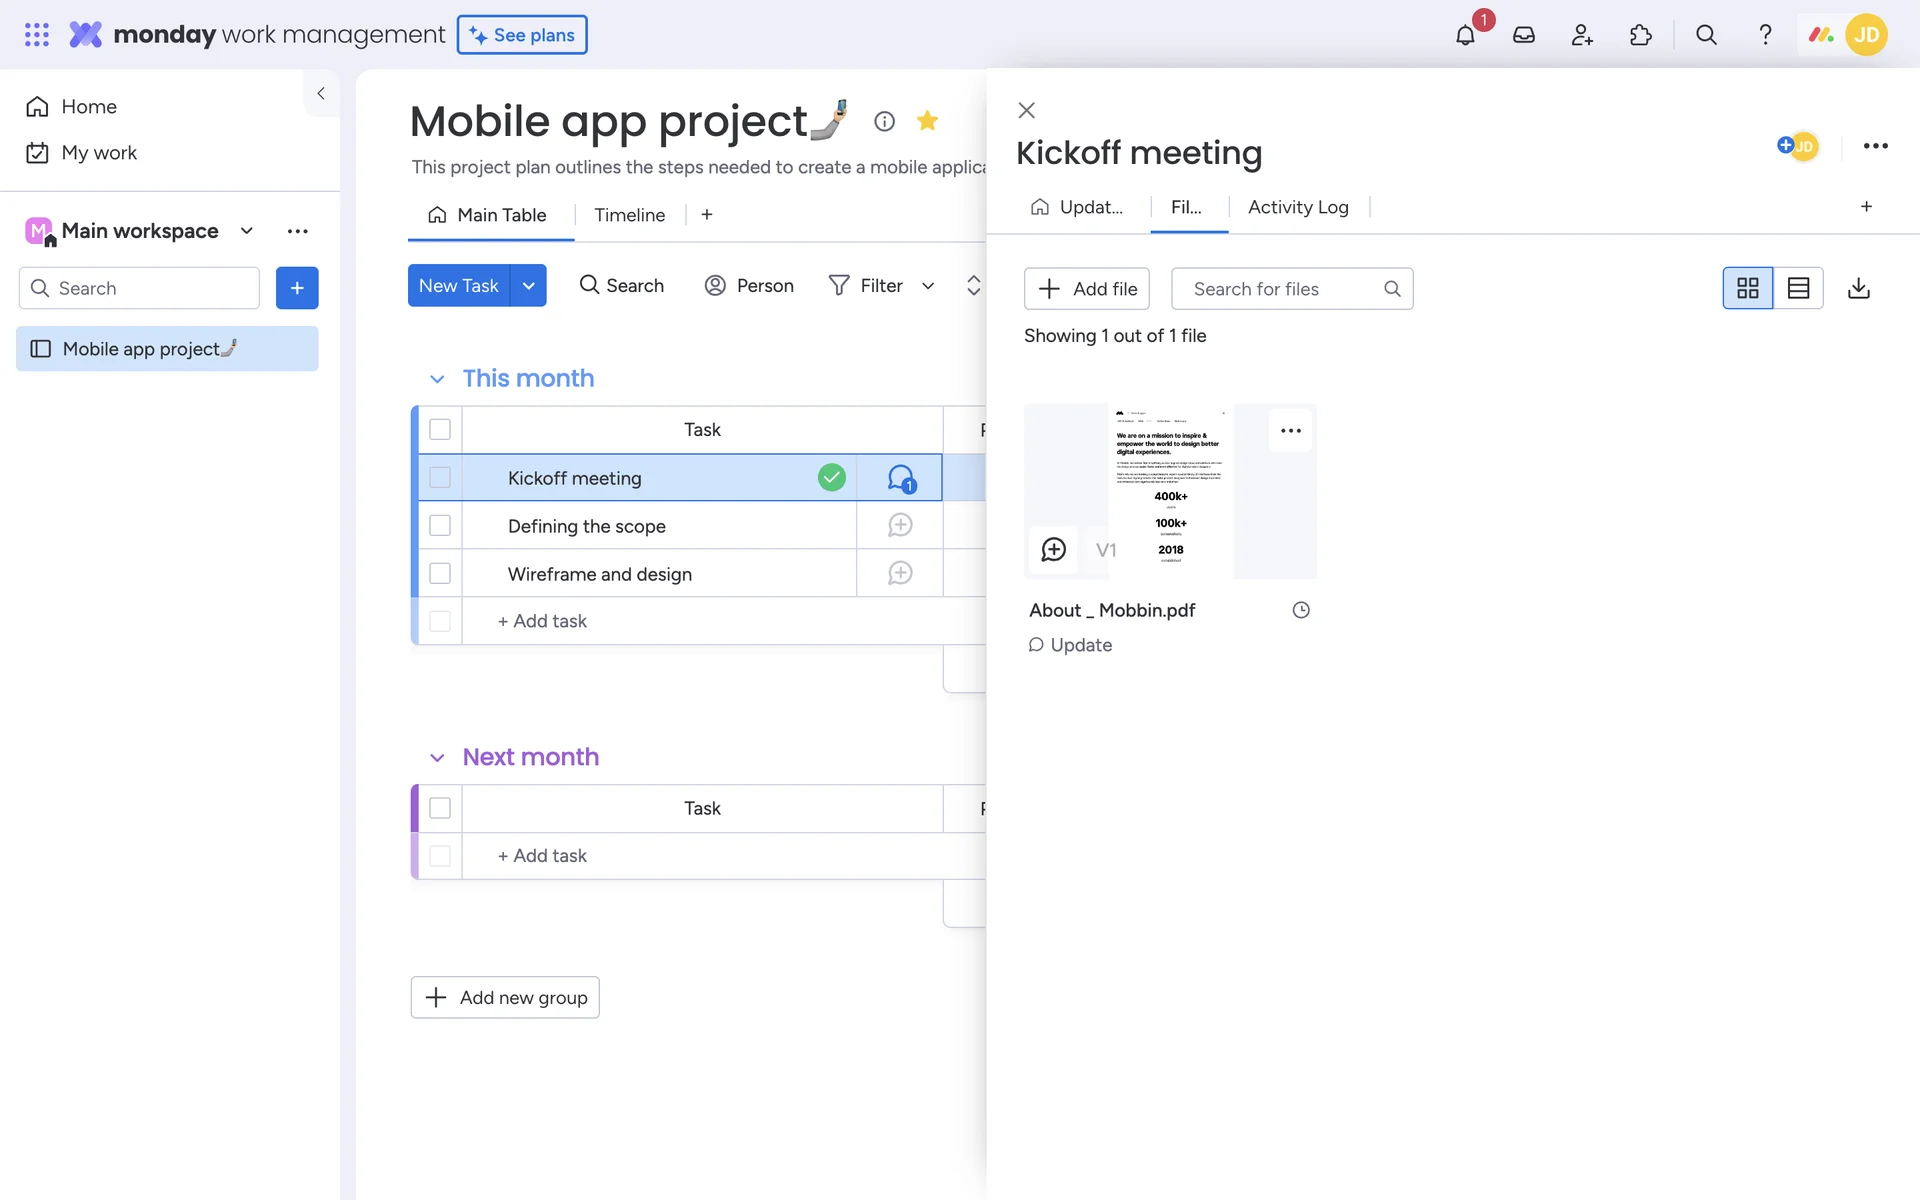
Task: Click Add new group button
Action: [505, 997]
